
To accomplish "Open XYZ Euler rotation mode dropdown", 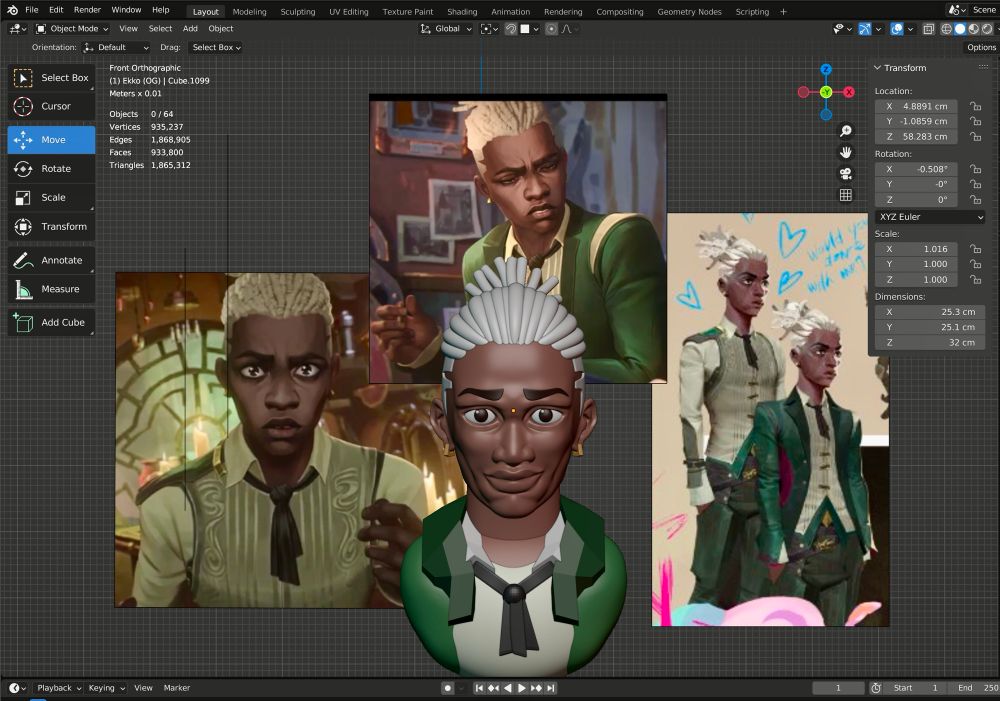I will 930,218.
